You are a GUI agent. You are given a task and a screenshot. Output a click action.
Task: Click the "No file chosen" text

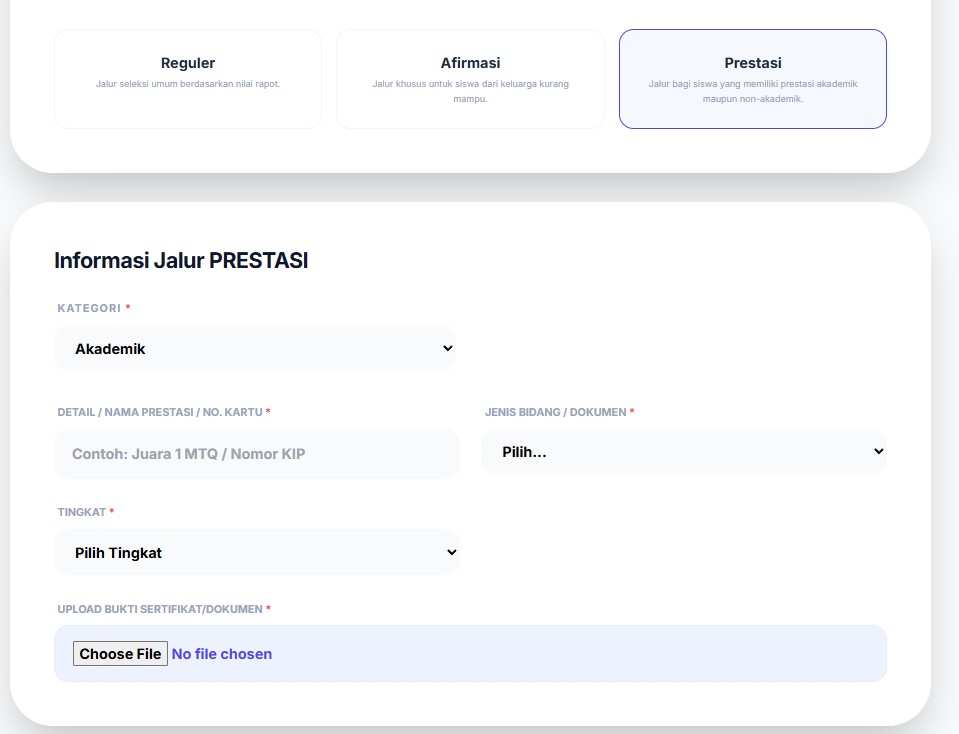pyautogui.click(x=222, y=654)
